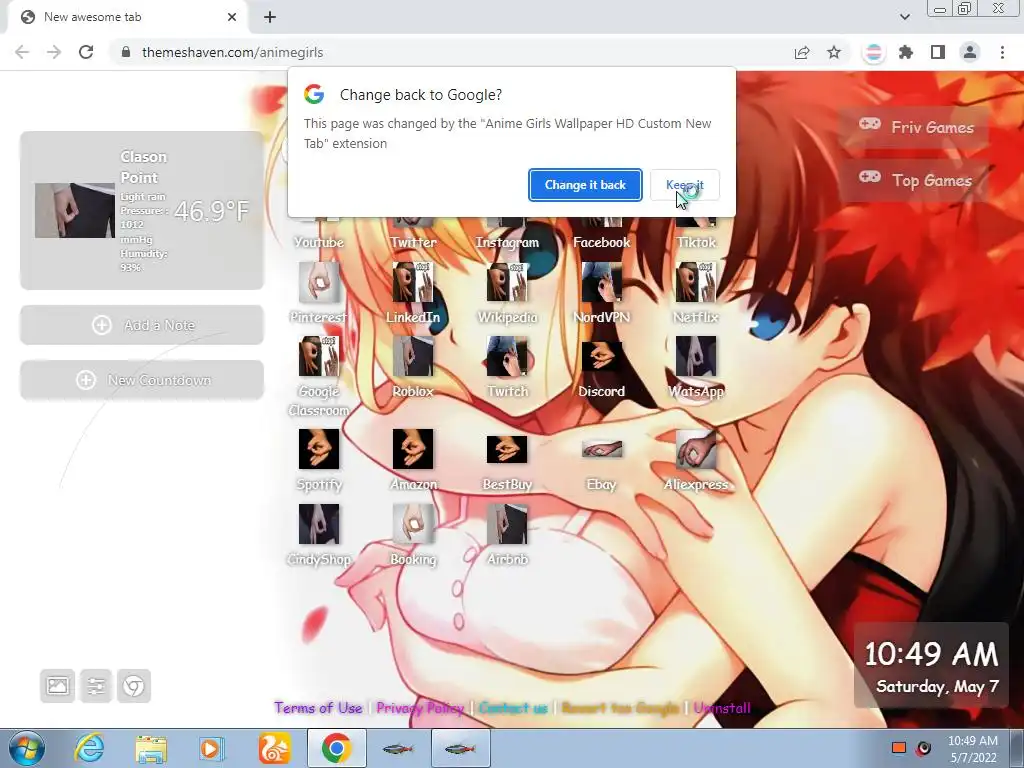Reload the page with refresh icon
Screen dimensions: 1024x768
[86, 52]
